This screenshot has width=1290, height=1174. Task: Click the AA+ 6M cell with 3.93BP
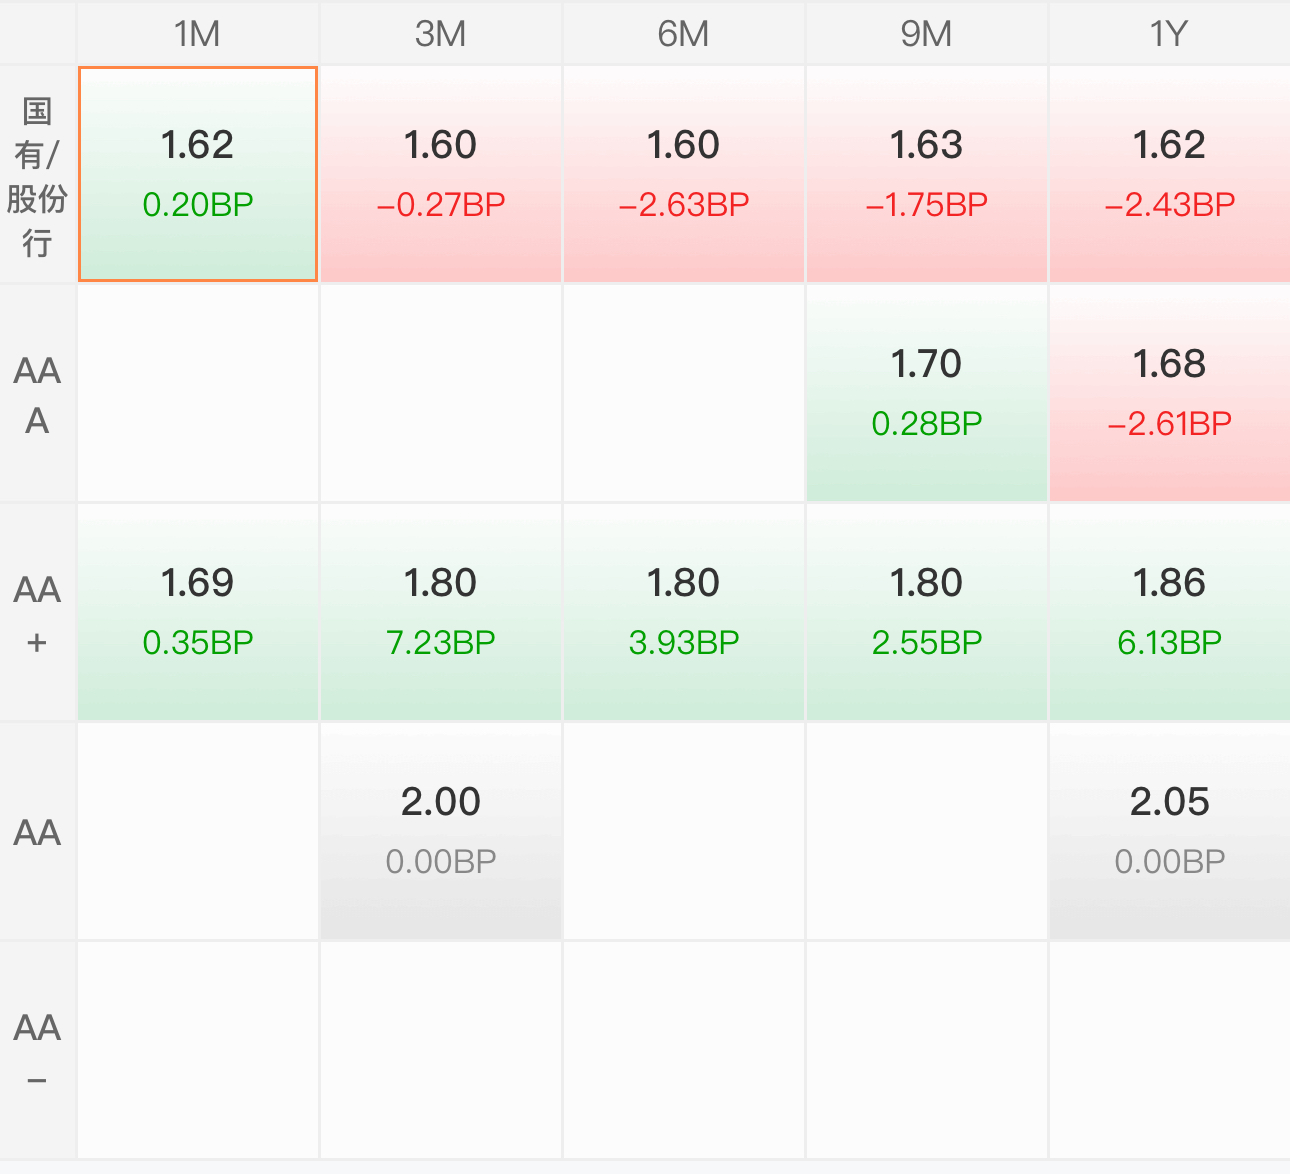(x=684, y=612)
